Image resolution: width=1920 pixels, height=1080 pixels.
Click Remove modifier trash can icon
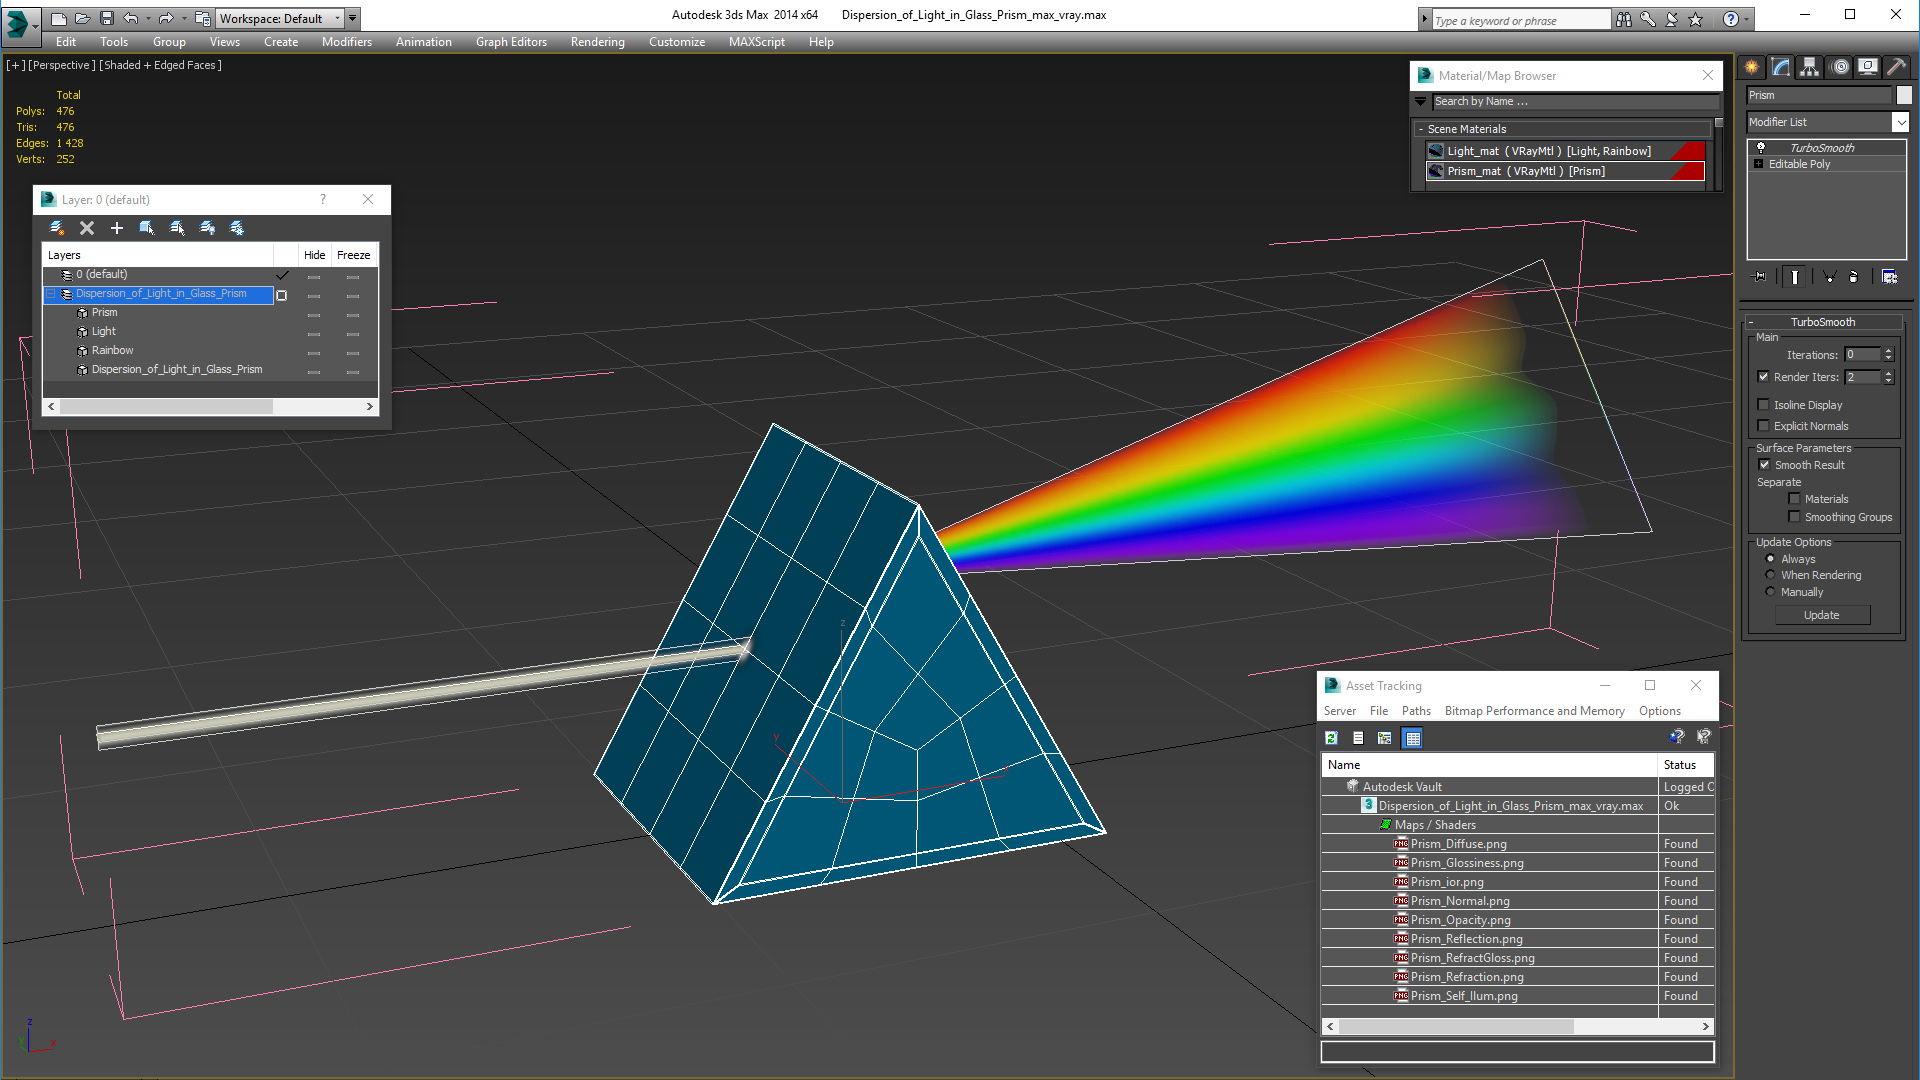[1853, 277]
